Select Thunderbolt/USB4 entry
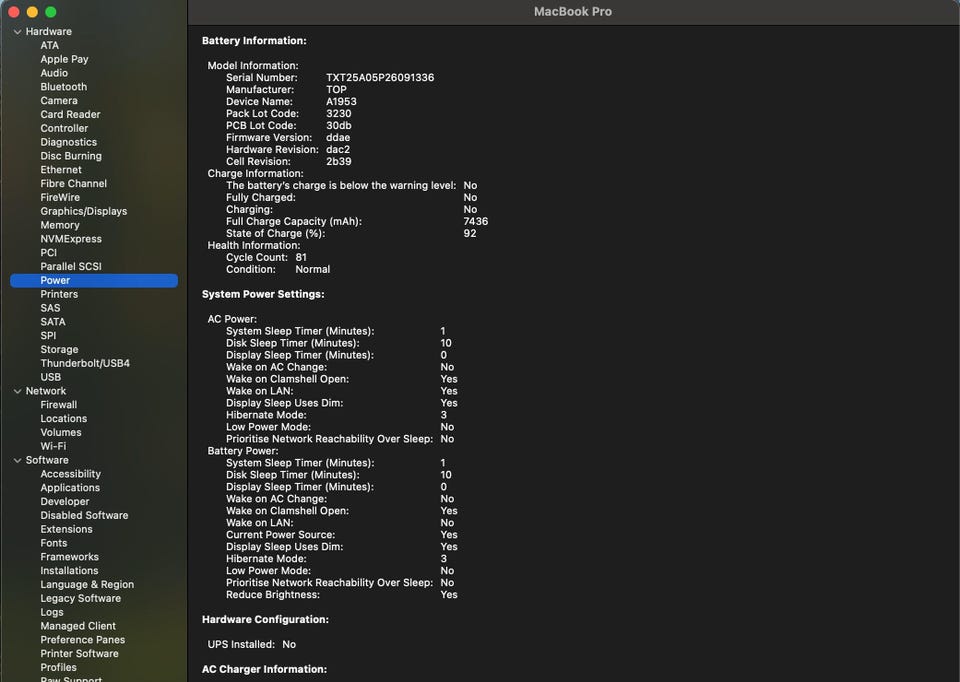The height and width of the screenshot is (682, 960). (x=85, y=363)
